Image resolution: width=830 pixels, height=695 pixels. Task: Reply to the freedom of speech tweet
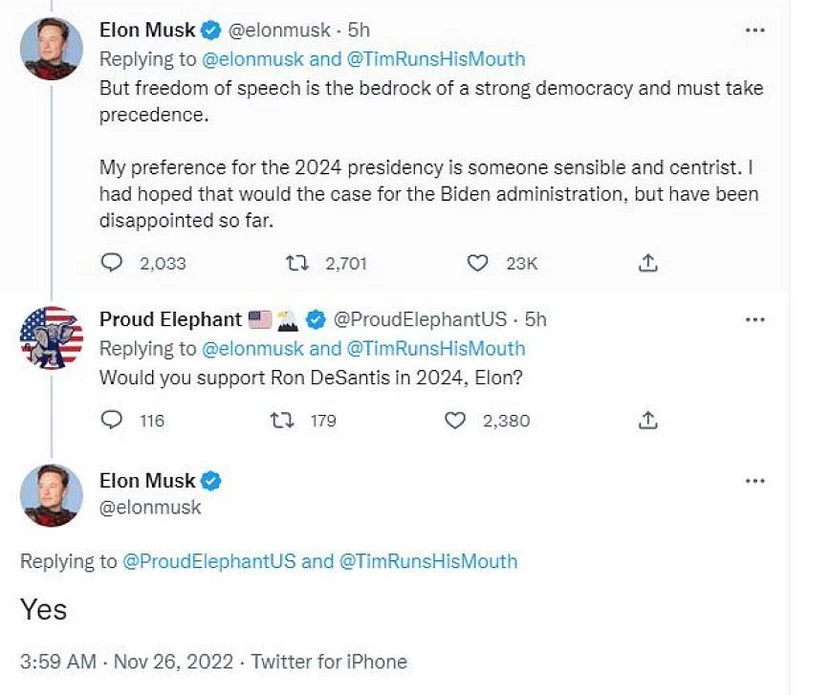click(113, 264)
